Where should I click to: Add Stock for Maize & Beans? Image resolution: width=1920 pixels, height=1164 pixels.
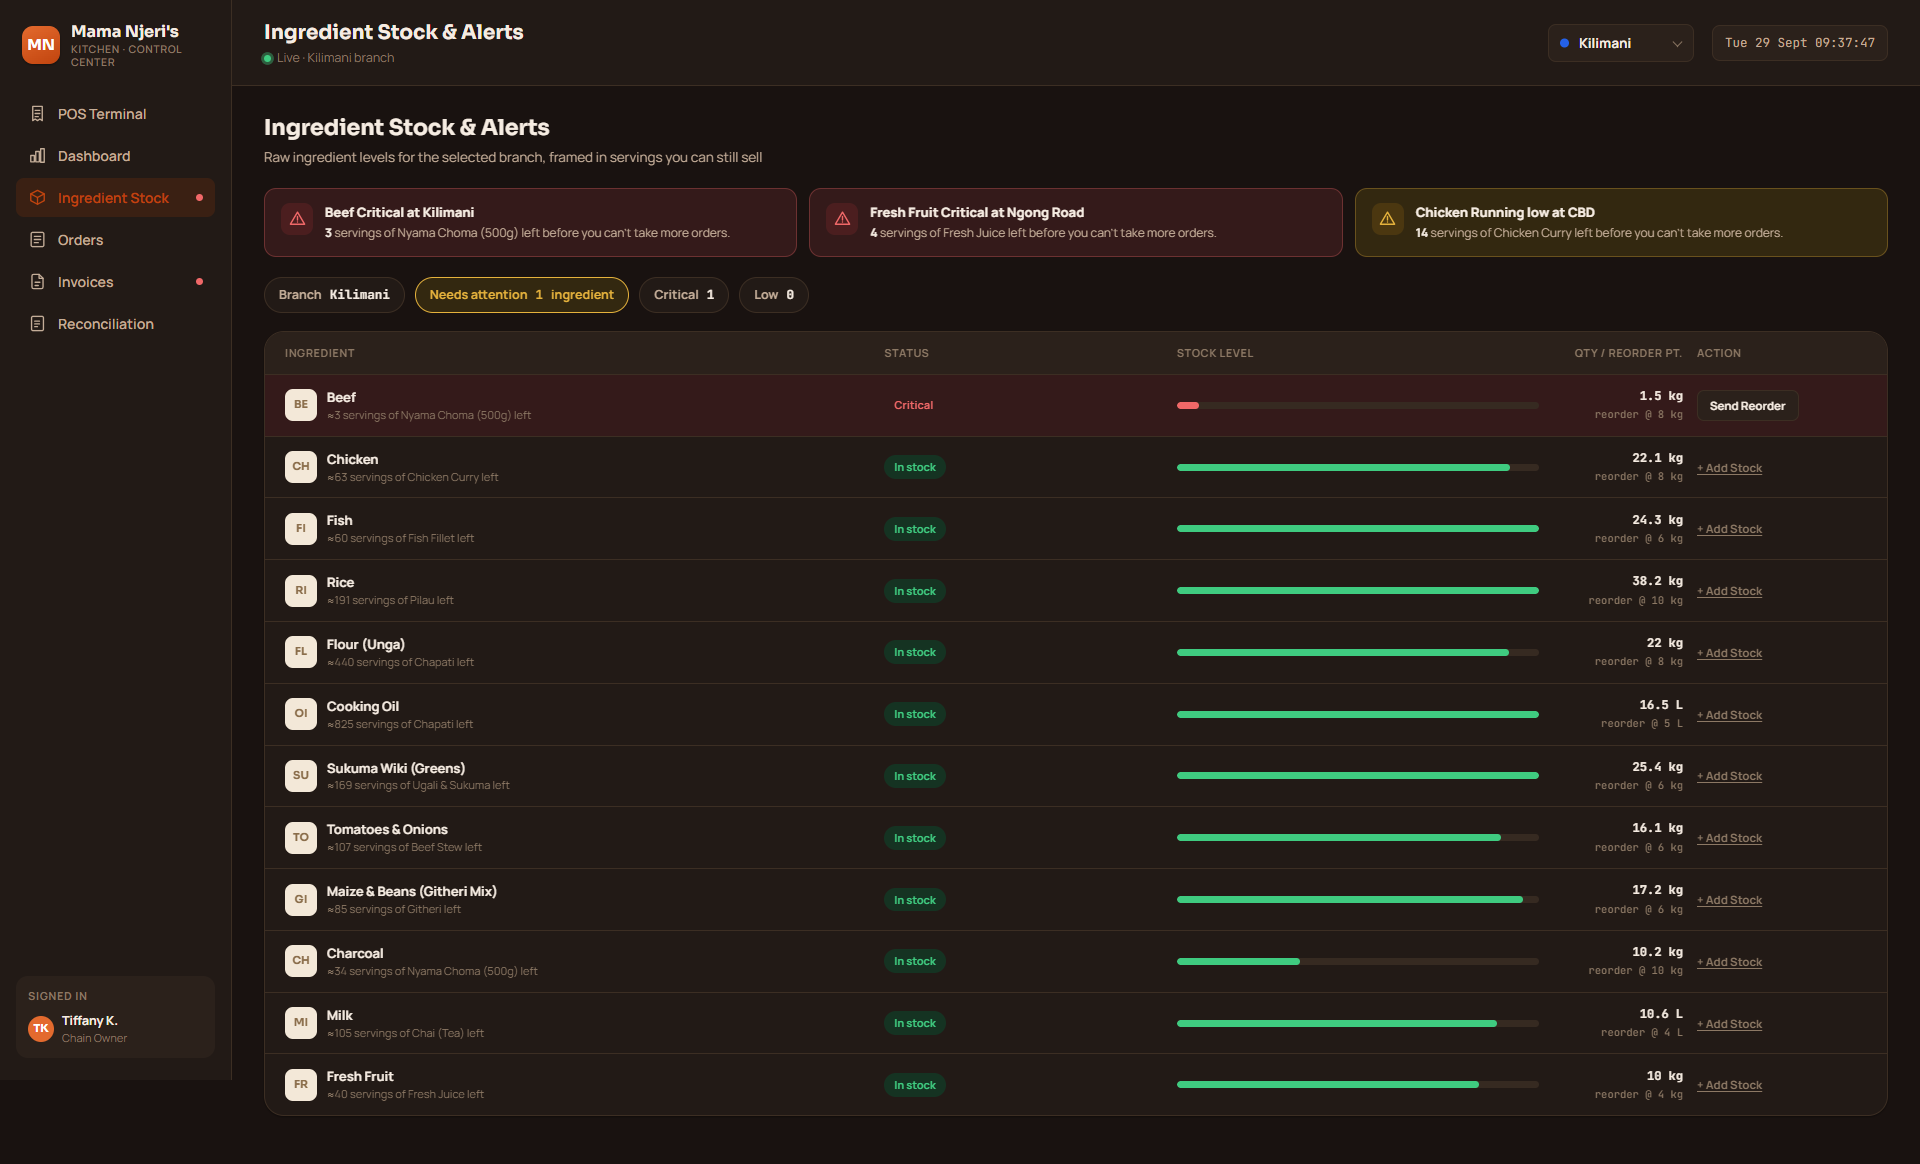(1730, 900)
